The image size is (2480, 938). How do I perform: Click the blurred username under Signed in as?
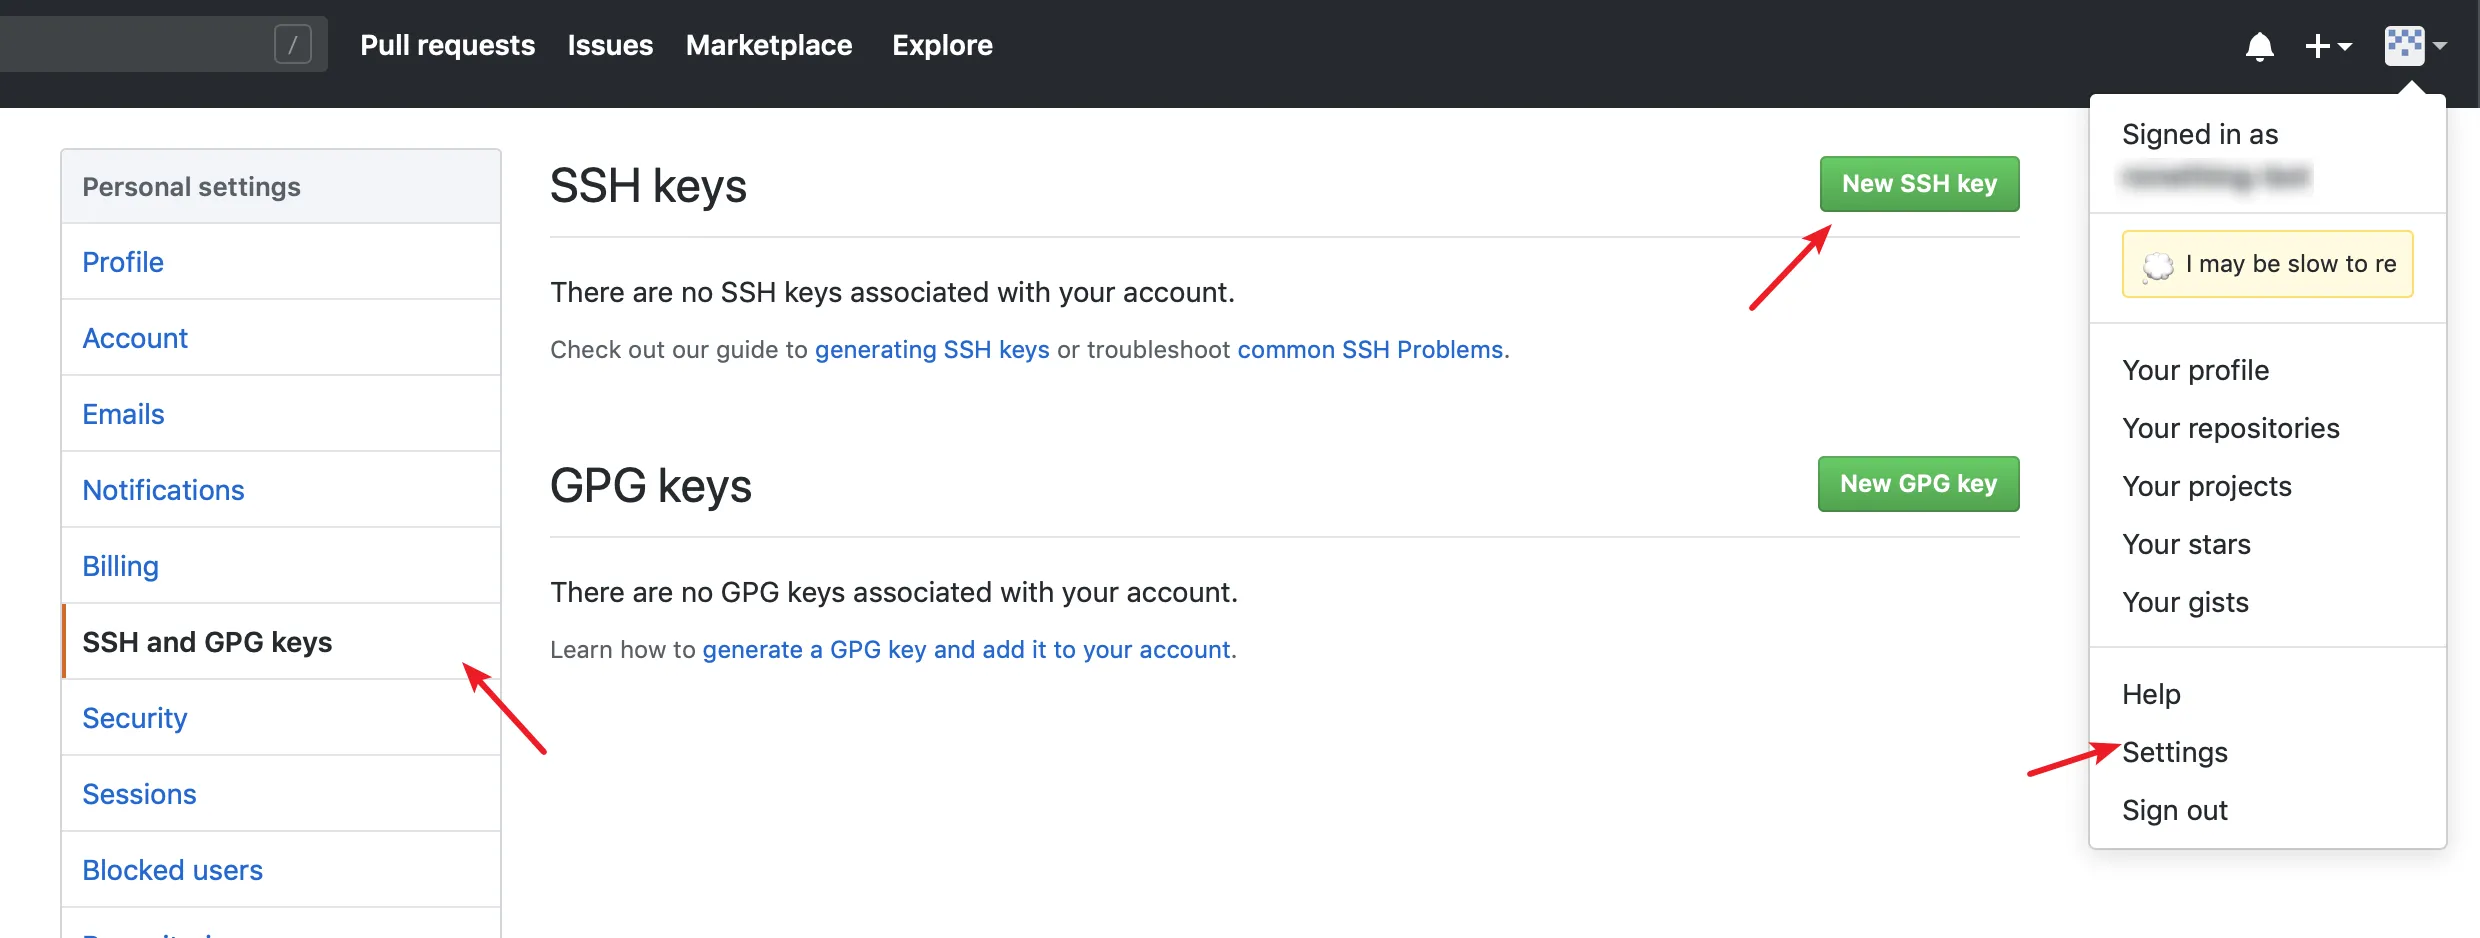[2216, 177]
